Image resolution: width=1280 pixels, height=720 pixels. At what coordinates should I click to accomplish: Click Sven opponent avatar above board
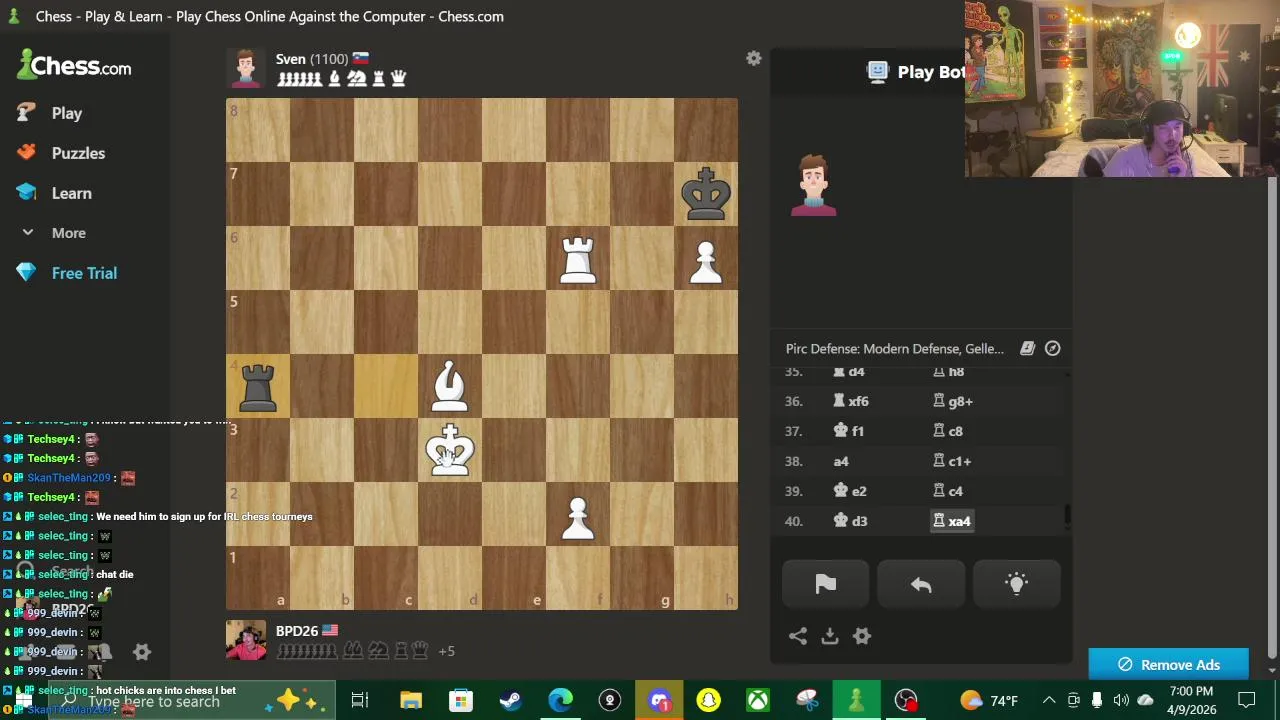(246, 68)
